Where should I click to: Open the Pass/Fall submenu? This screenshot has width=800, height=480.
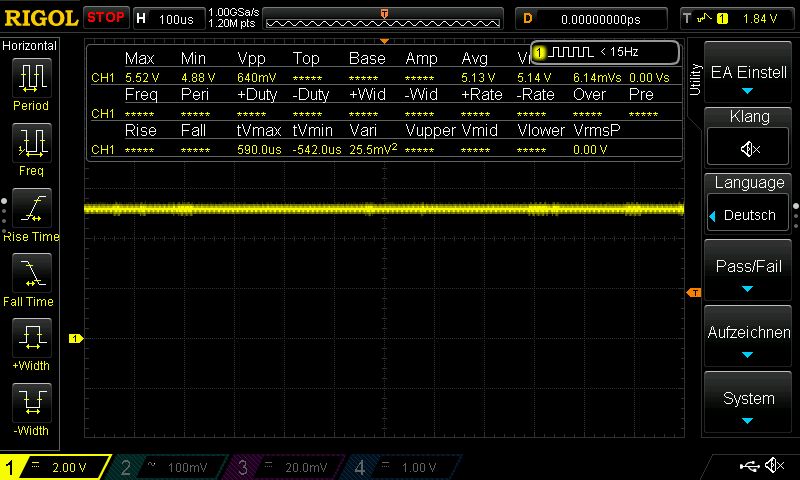coord(748,271)
